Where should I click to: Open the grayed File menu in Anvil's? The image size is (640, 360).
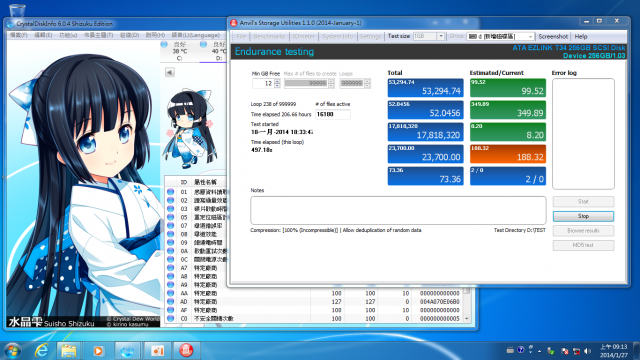click(x=241, y=36)
